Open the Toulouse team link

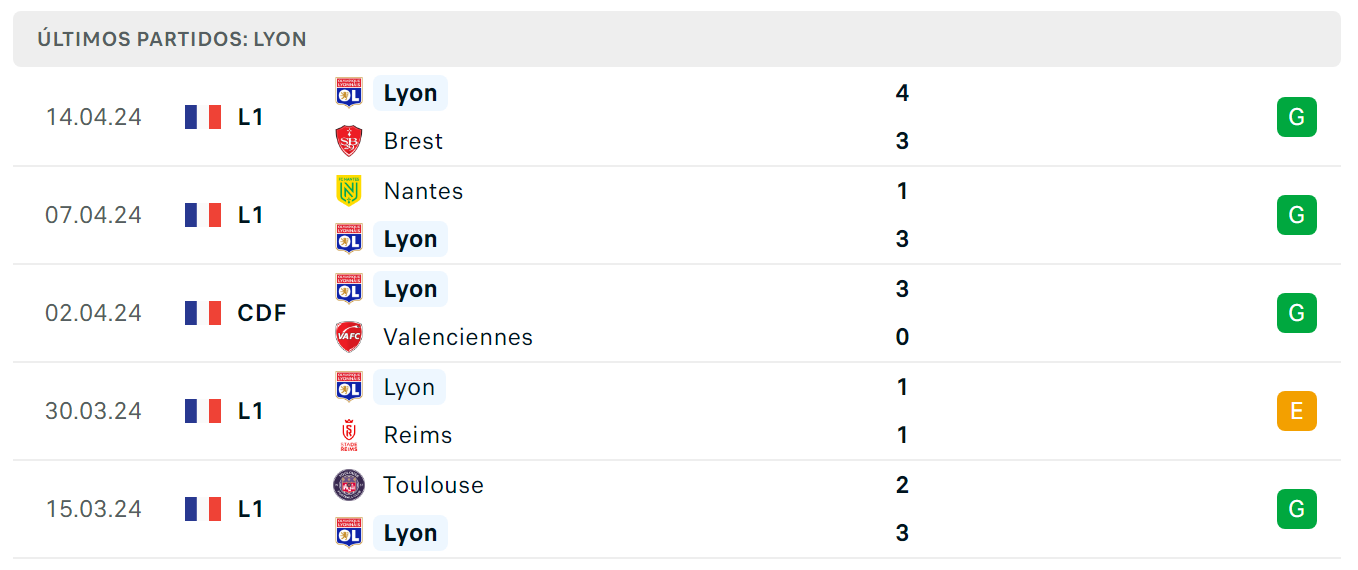434,485
